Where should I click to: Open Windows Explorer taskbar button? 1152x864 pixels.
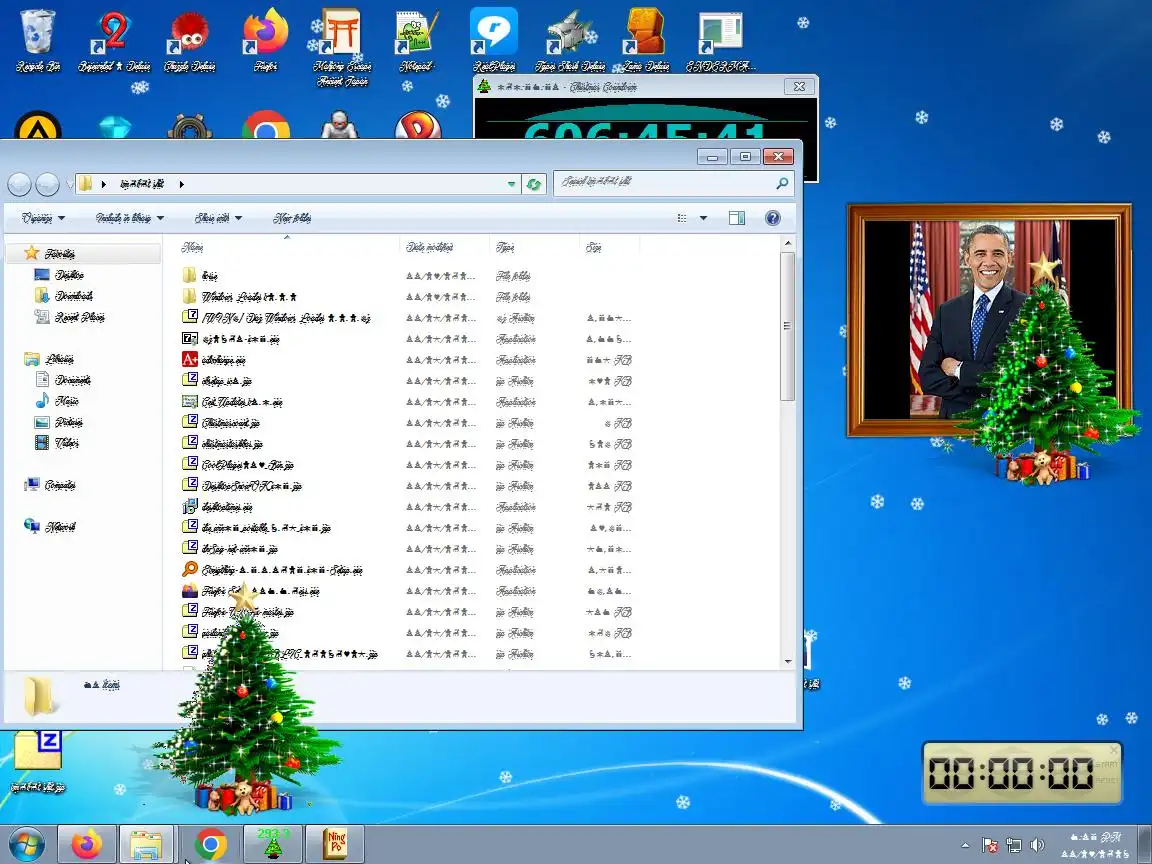tap(146, 844)
